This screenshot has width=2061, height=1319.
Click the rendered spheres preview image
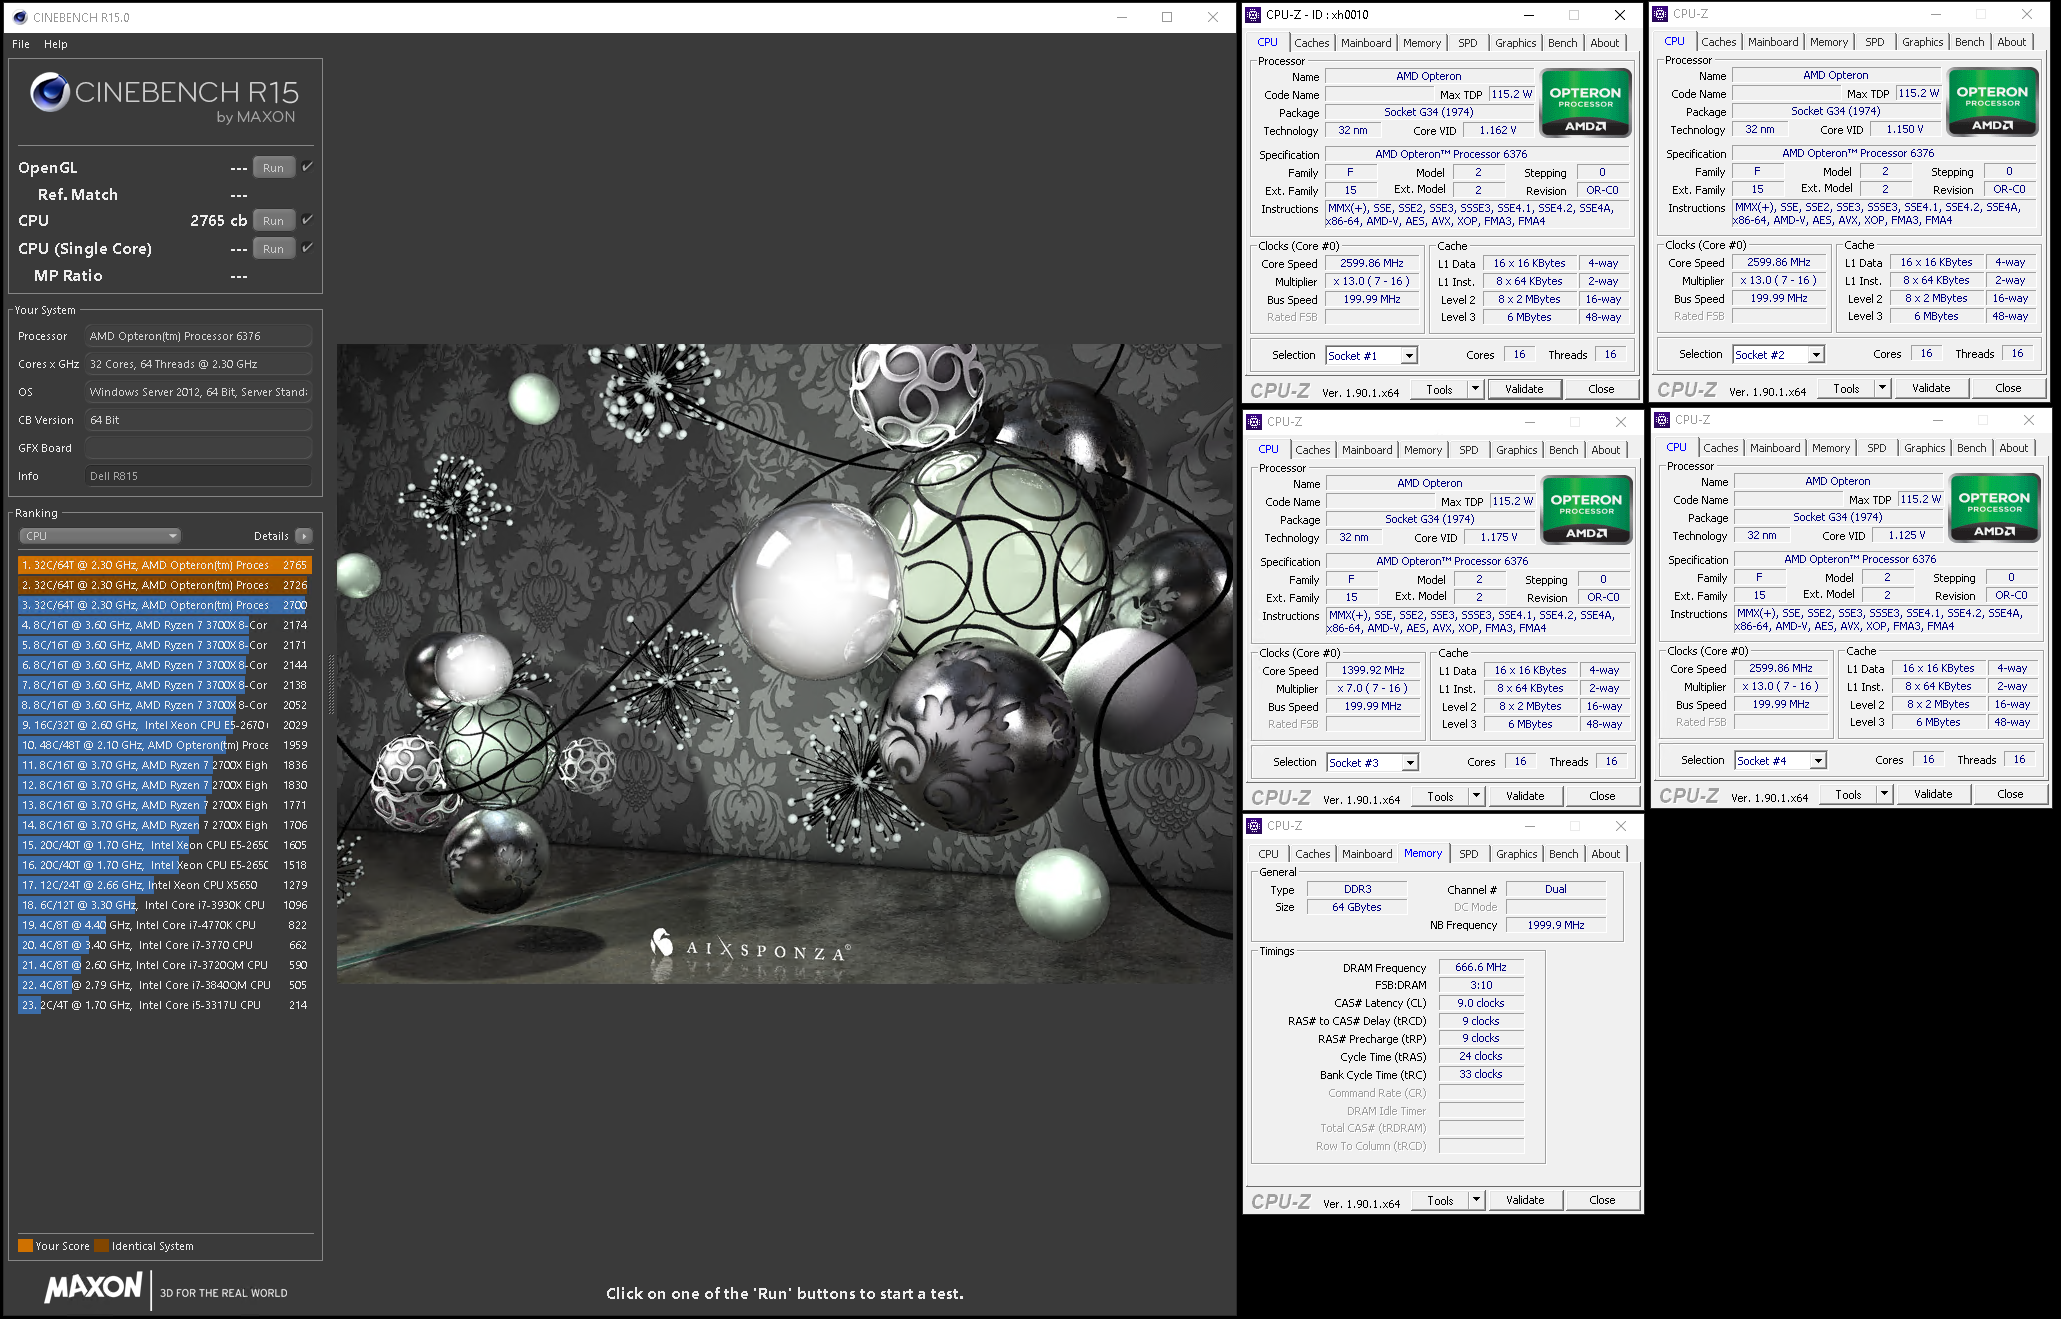[x=784, y=664]
